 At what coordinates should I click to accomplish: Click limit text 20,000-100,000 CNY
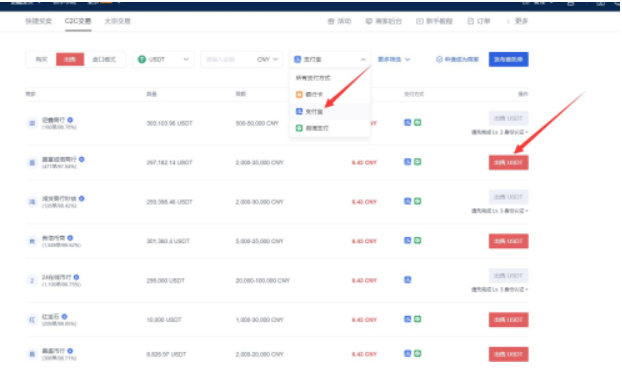263,280
